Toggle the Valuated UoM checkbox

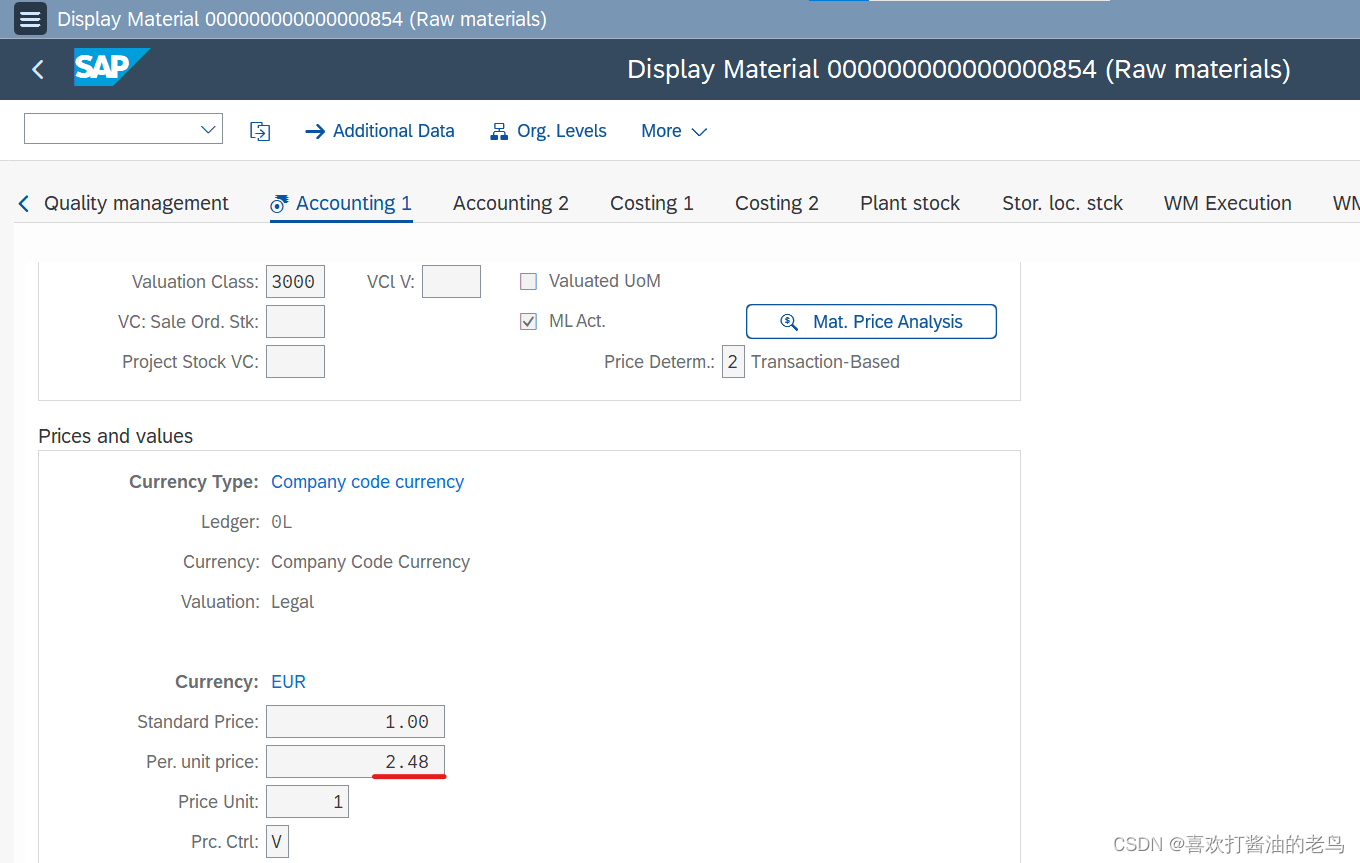tap(529, 281)
